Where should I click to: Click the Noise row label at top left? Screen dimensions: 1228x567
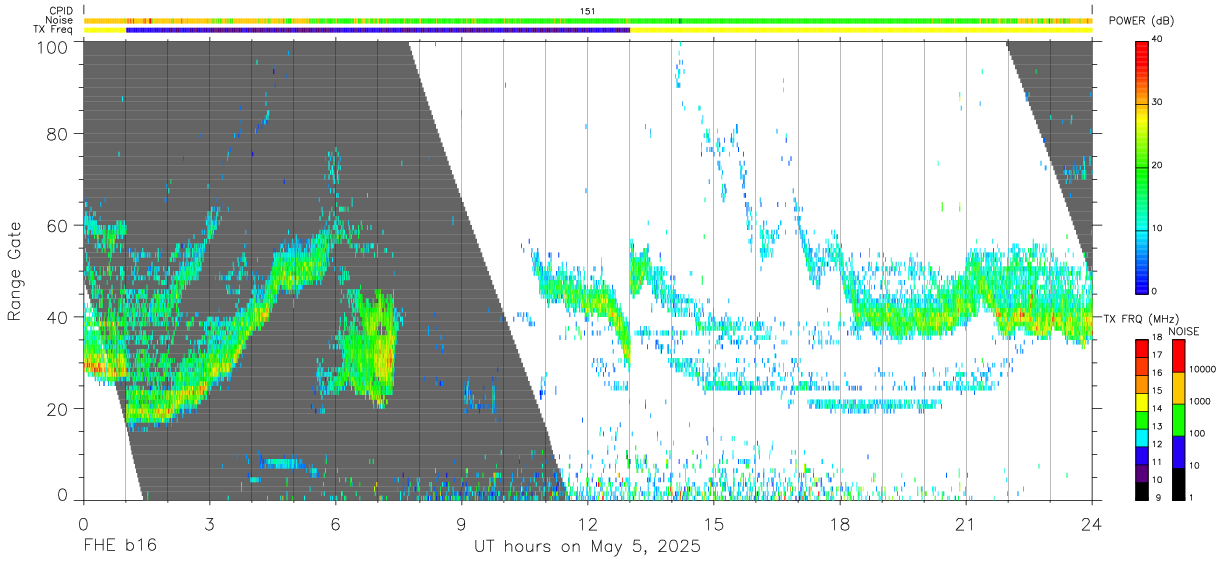59,20
